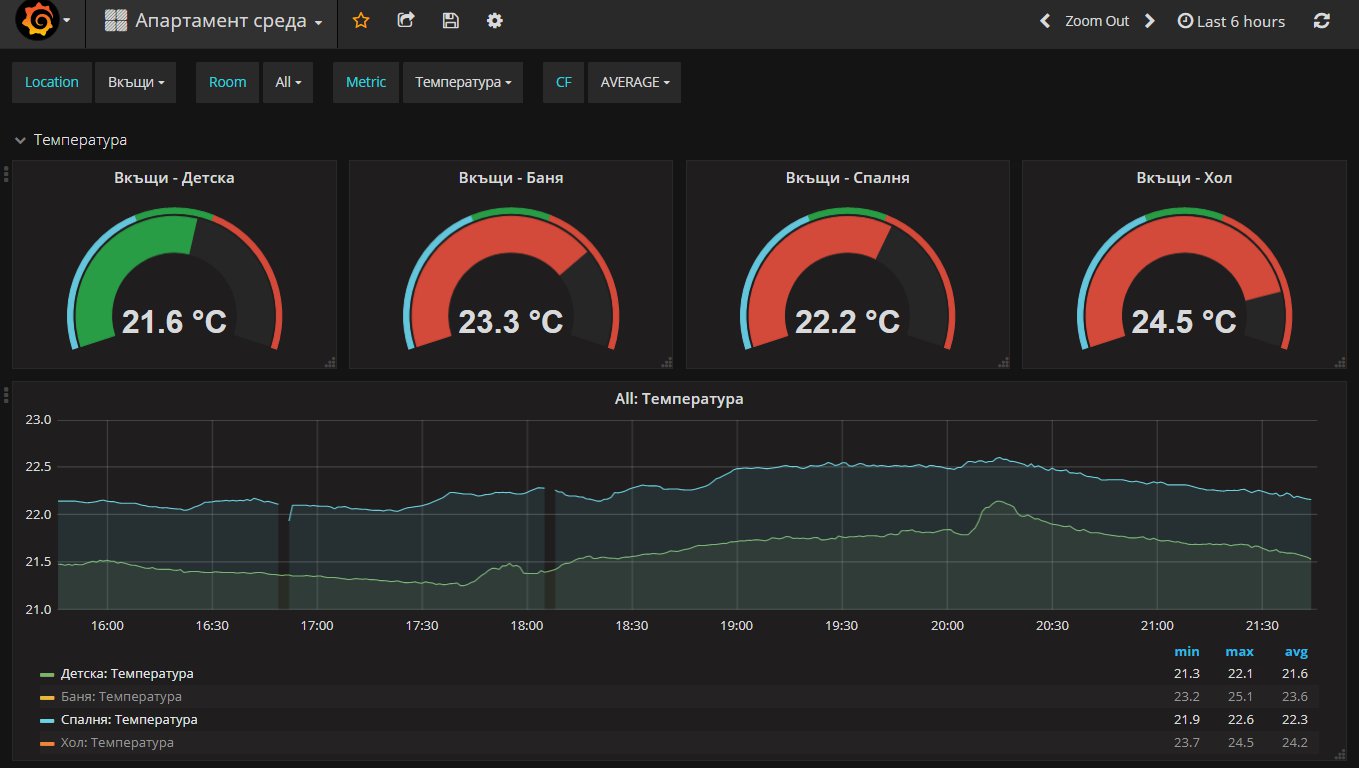Screen dimensions: 1359x768
Task: Open the Вкъщи - Баня panel title menu
Action: click(x=511, y=178)
